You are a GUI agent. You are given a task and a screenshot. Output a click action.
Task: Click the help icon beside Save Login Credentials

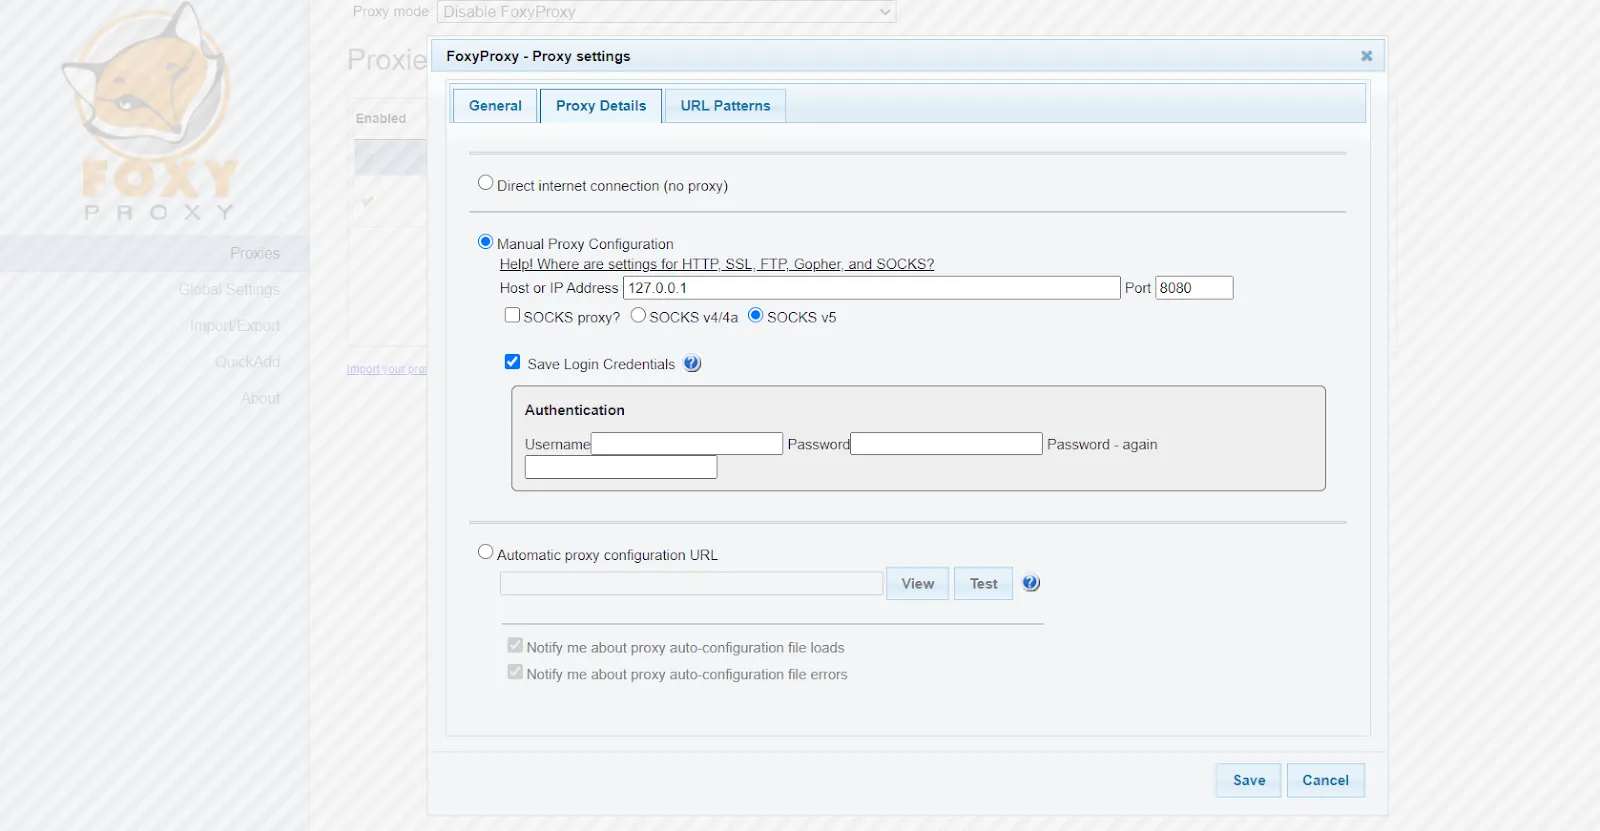[x=692, y=364]
